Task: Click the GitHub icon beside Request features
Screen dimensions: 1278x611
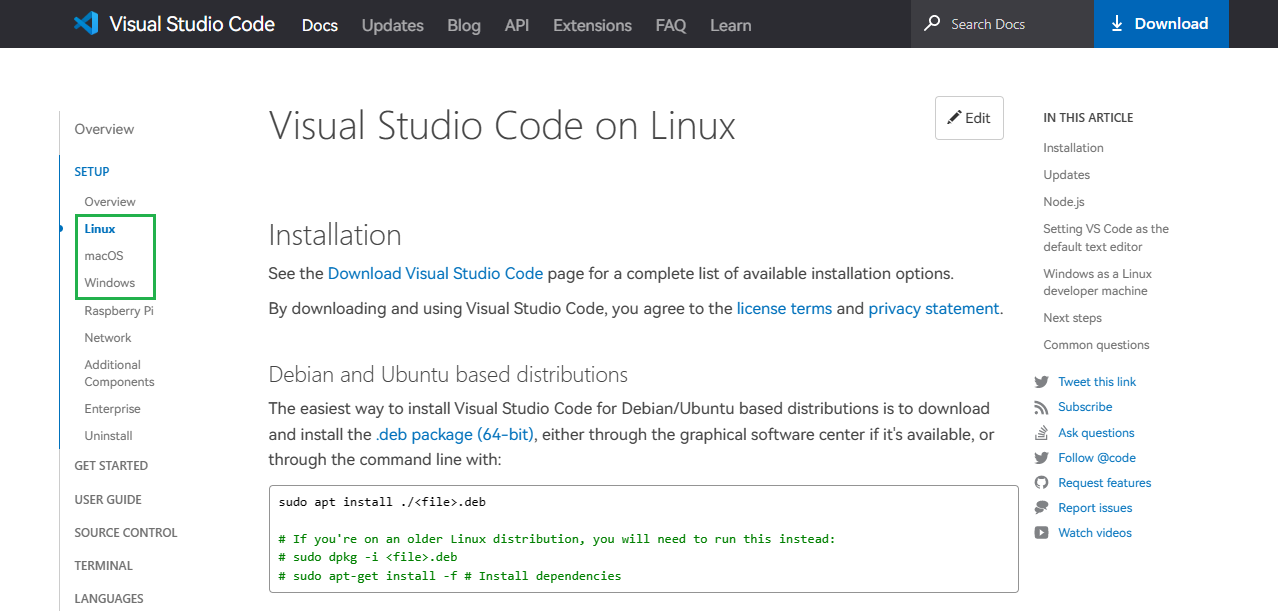Action: 1041,483
